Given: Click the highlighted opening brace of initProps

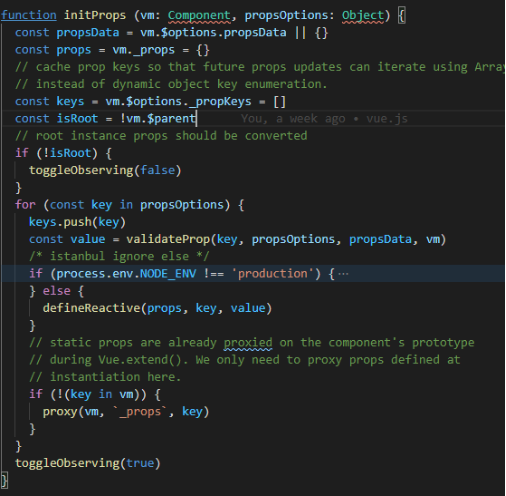Looking at the screenshot, I should tap(402, 15).
